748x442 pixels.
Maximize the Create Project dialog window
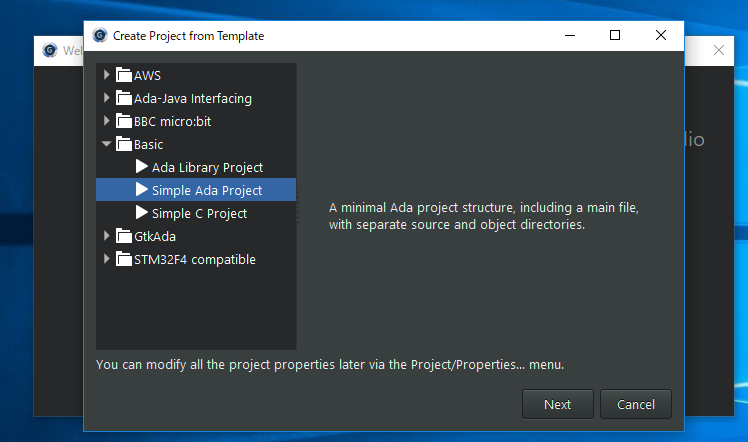(x=615, y=35)
